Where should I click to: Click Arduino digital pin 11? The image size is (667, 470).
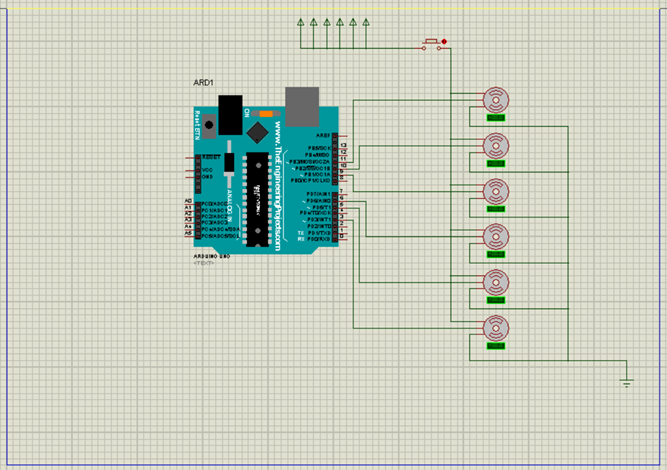(340, 162)
